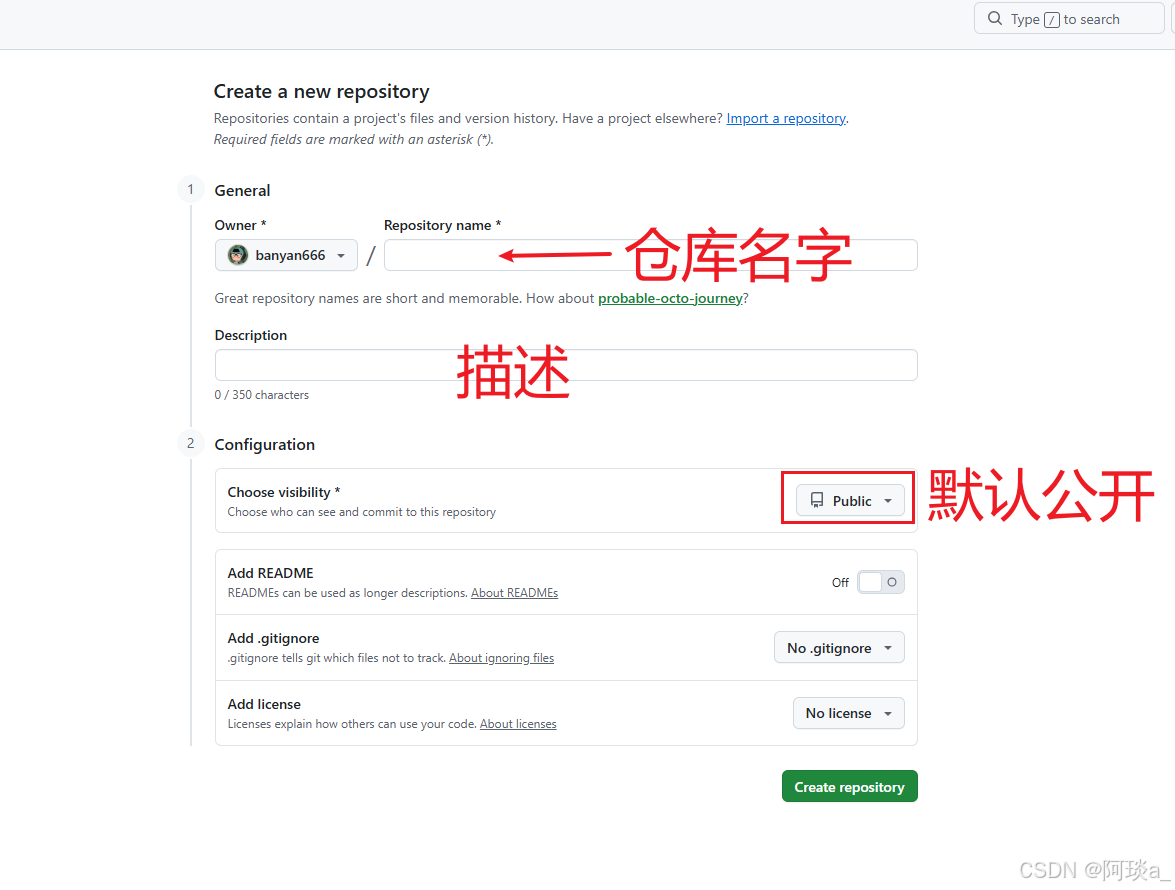Click banyan666 owner avatar icon
This screenshot has height=890, width=1175.
238,255
